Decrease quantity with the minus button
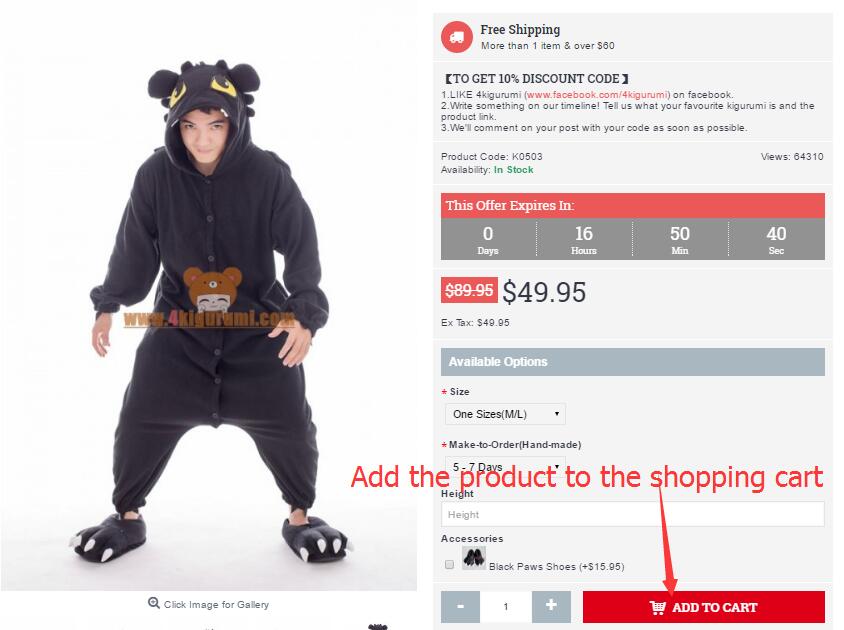This screenshot has height=630, width=844. coord(460,606)
